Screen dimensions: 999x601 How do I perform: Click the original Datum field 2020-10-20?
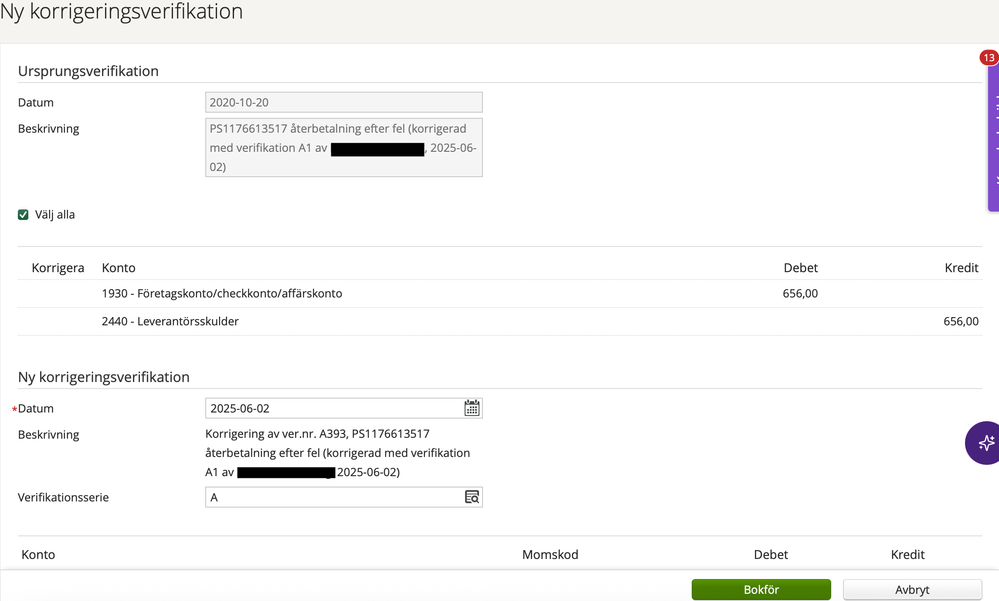[x=344, y=103]
